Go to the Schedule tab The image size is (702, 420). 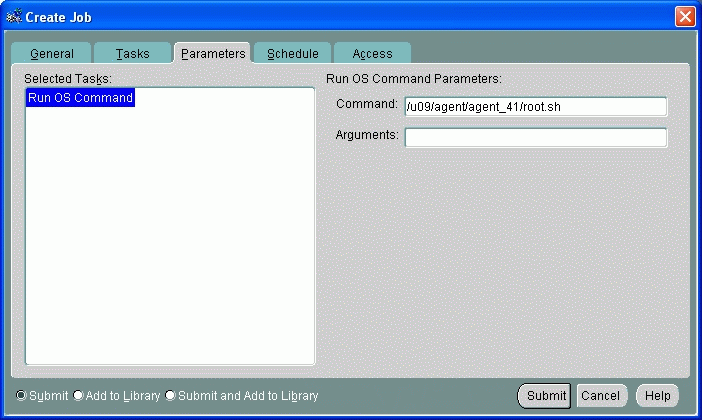[292, 54]
